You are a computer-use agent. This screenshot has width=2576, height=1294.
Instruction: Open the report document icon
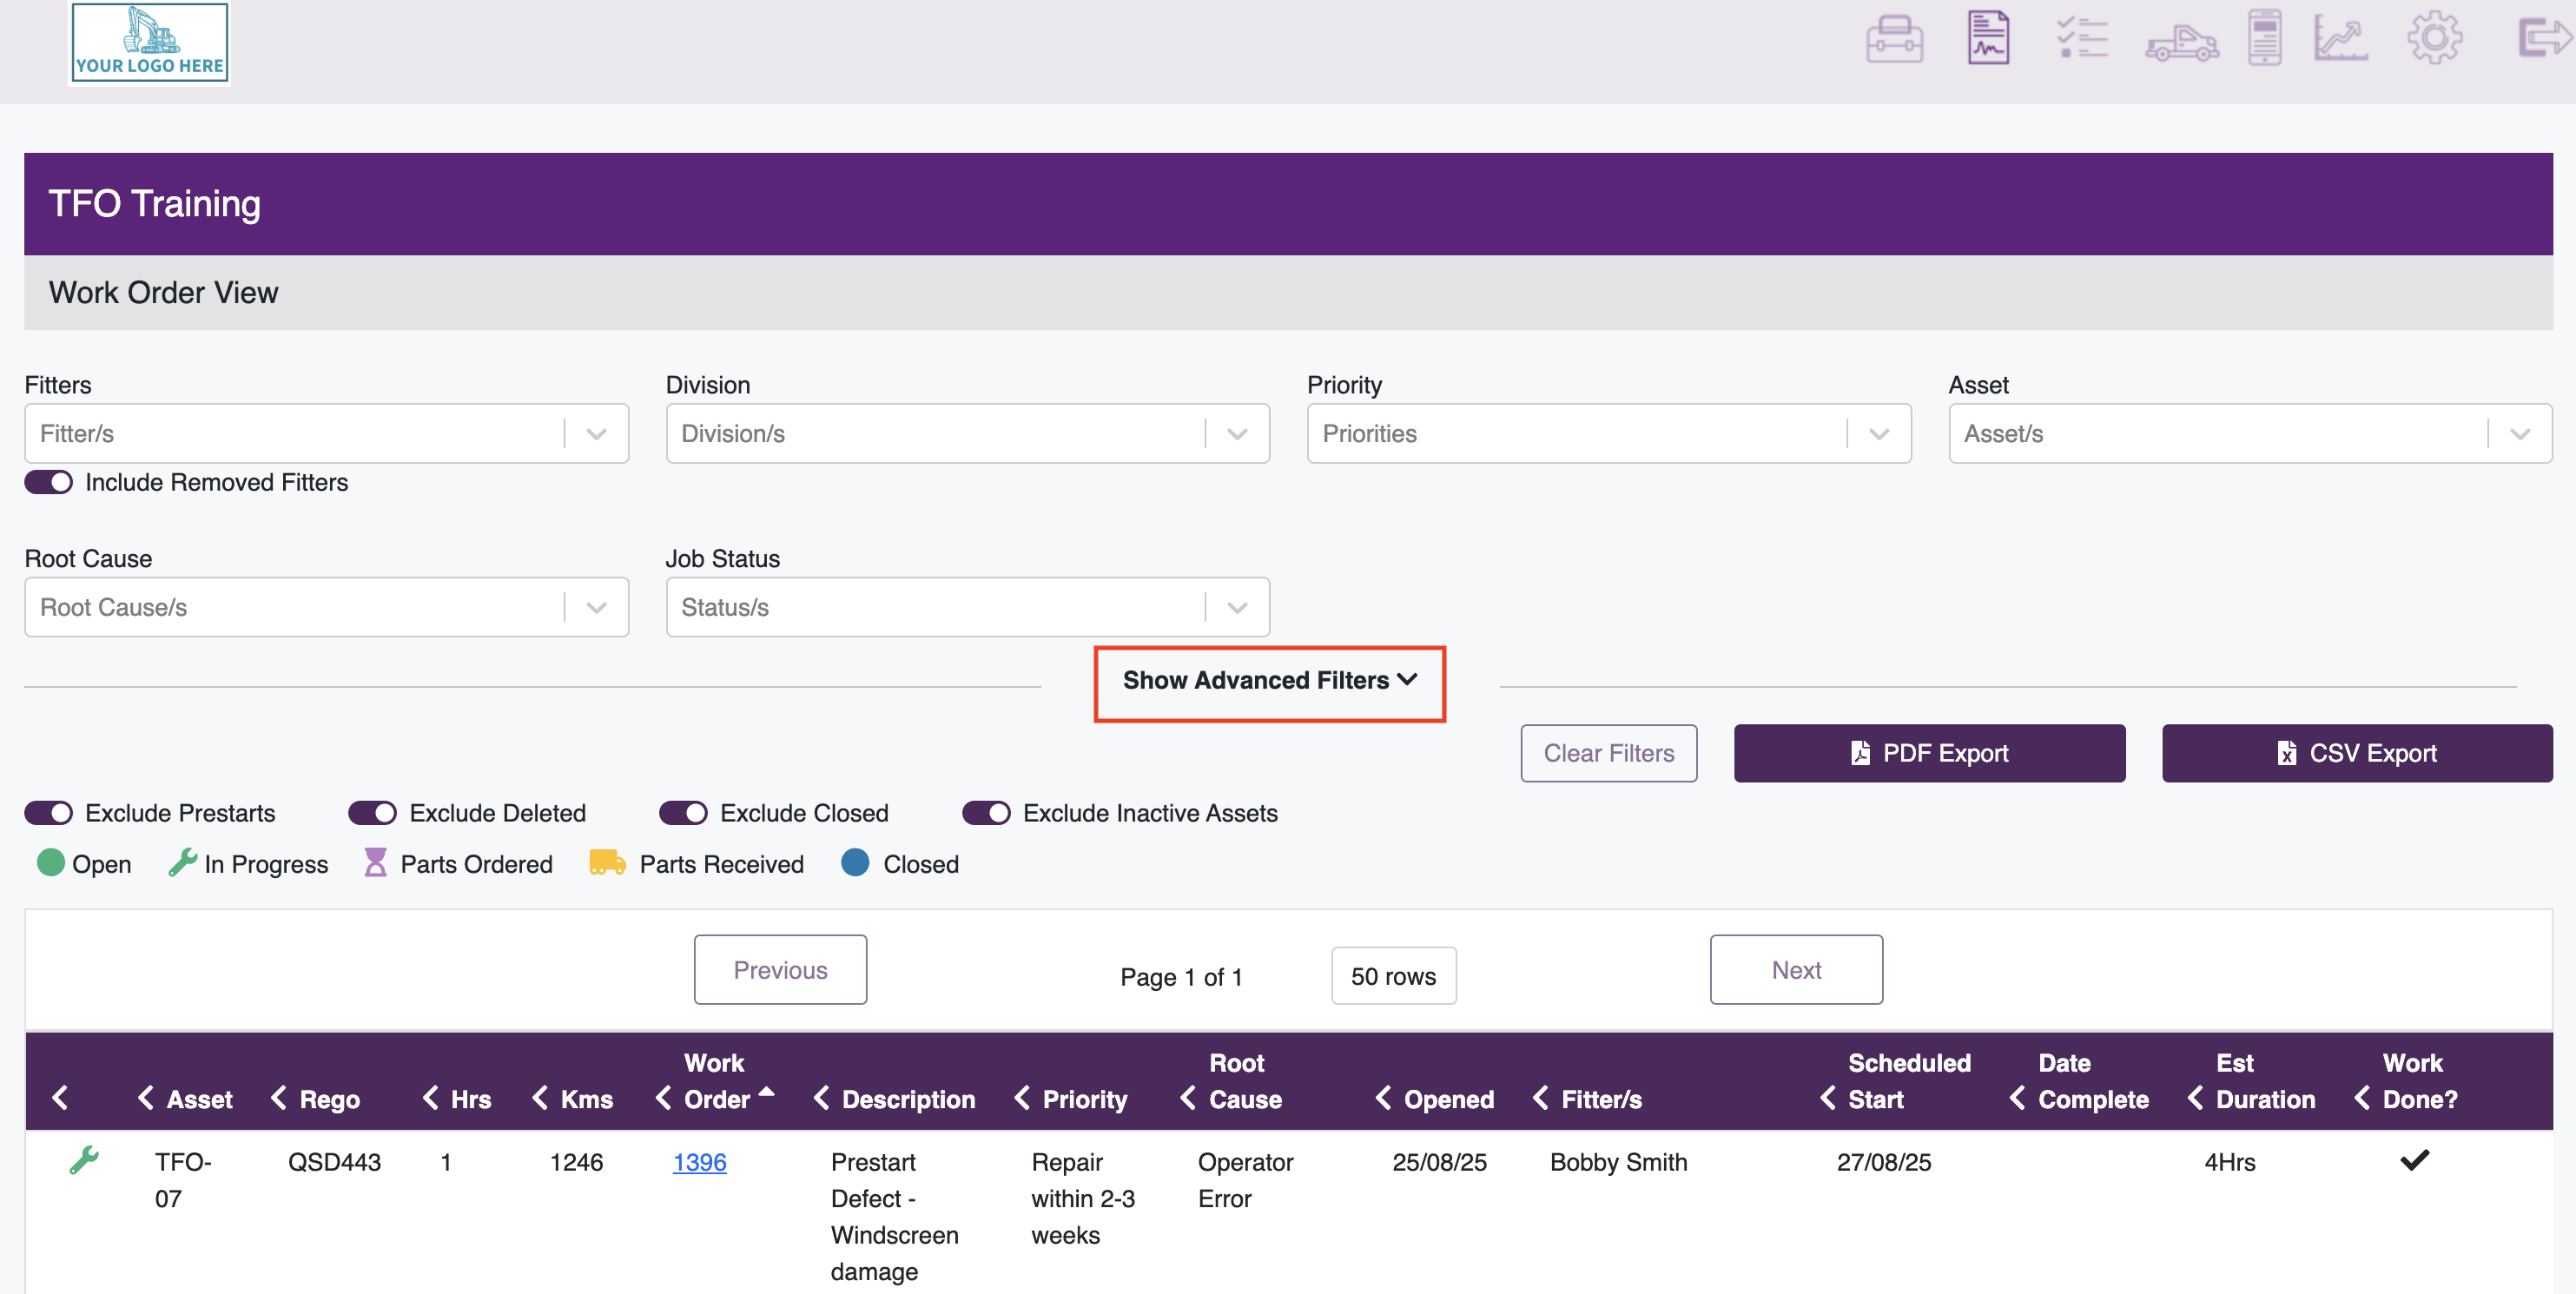1988,38
